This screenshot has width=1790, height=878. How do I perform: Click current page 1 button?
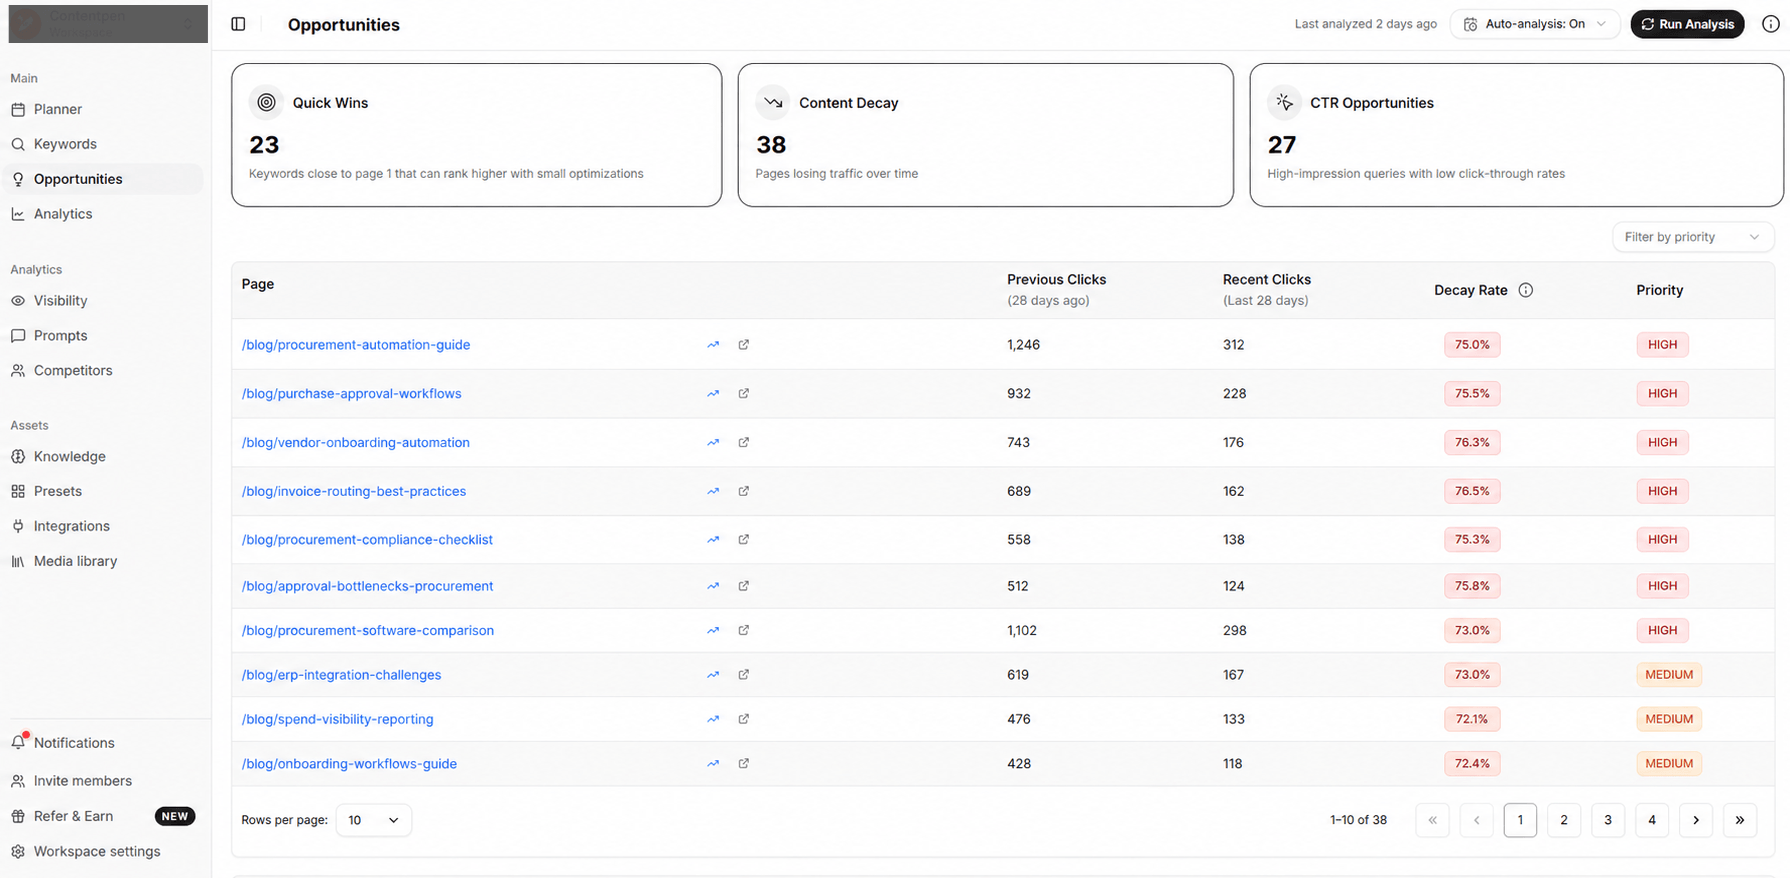(x=1520, y=820)
